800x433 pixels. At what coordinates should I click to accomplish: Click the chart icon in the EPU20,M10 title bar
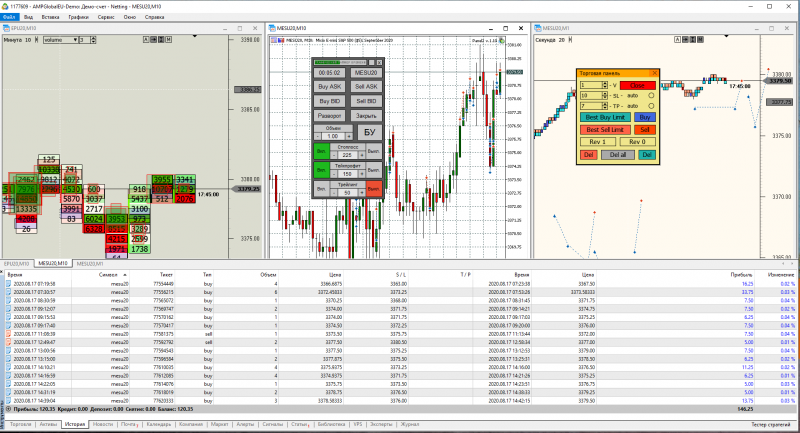click(7, 28)
